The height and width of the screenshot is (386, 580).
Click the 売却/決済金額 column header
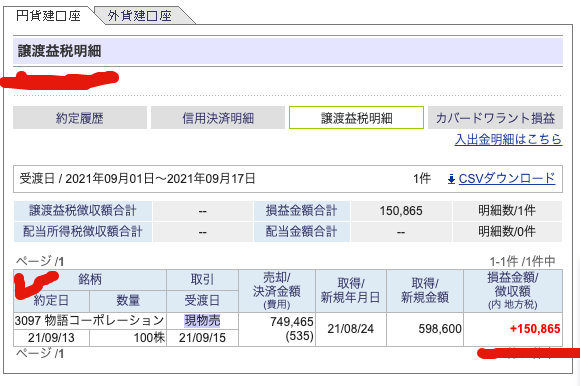coord(277,291)
